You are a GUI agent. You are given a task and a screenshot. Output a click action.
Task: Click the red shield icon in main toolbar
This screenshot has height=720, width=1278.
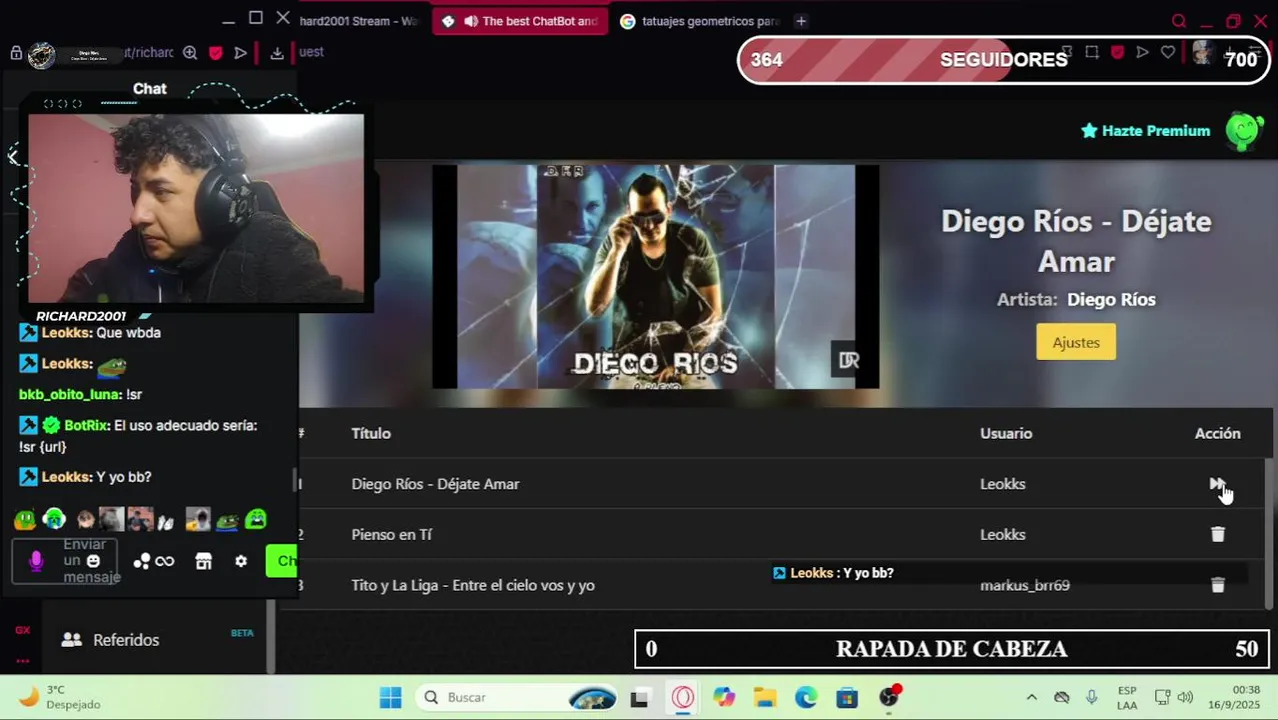(1117, 53)
